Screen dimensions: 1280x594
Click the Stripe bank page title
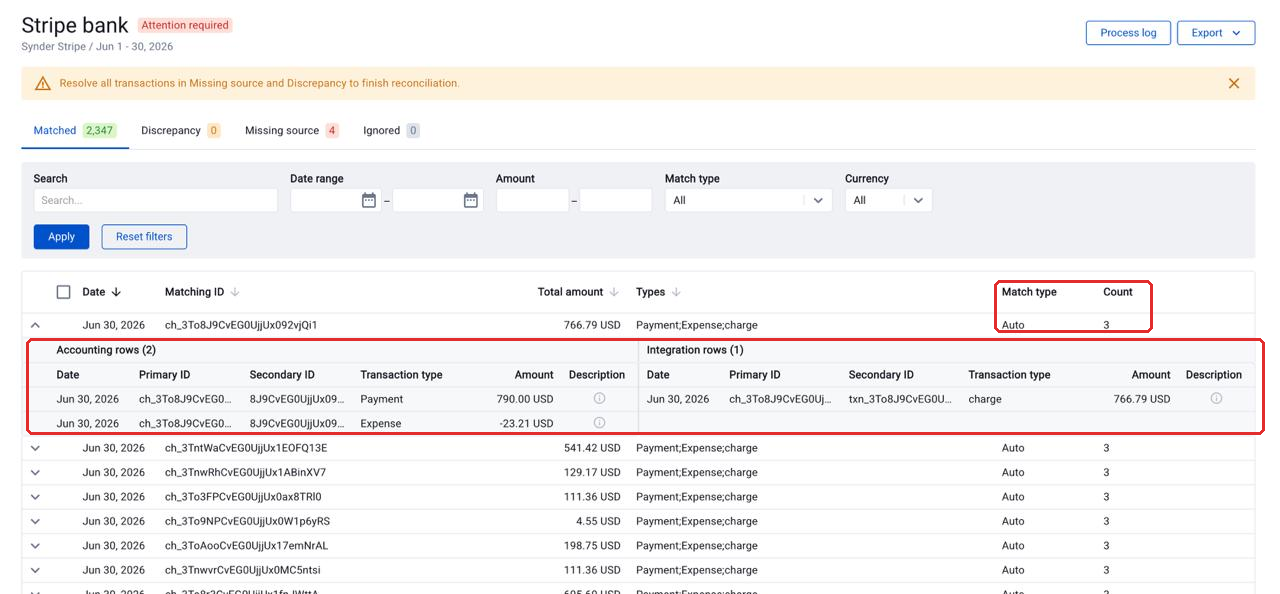click(75, 26)
